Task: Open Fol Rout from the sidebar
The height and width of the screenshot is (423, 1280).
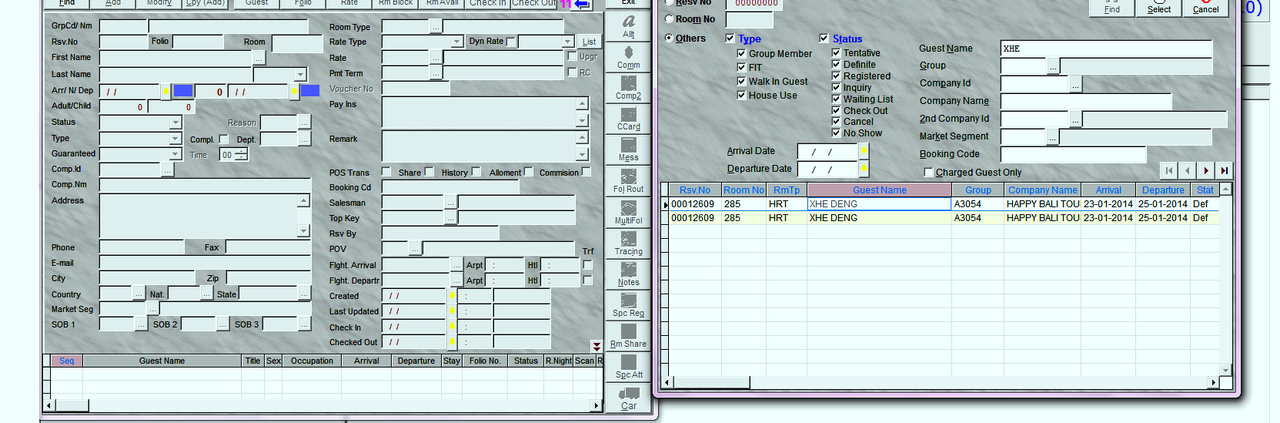Action: click(x=628, y=179)
